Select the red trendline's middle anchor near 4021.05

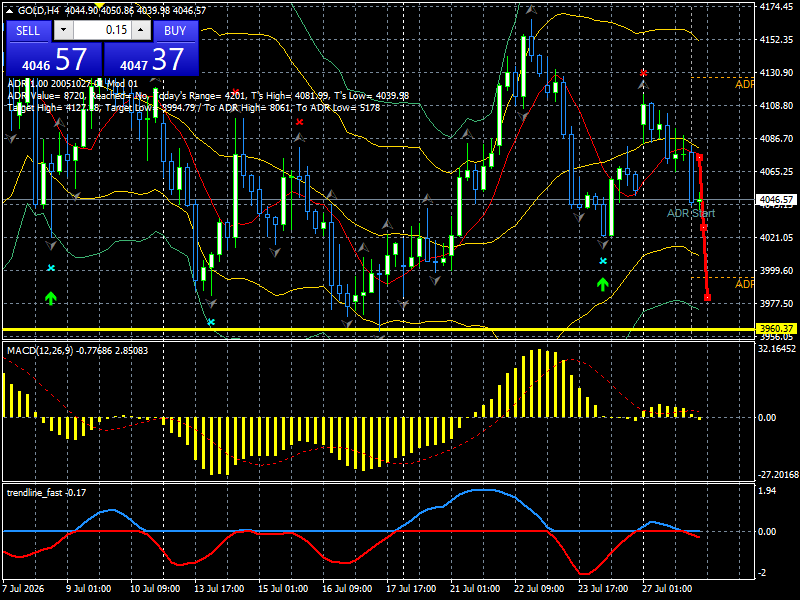point(703,228)
